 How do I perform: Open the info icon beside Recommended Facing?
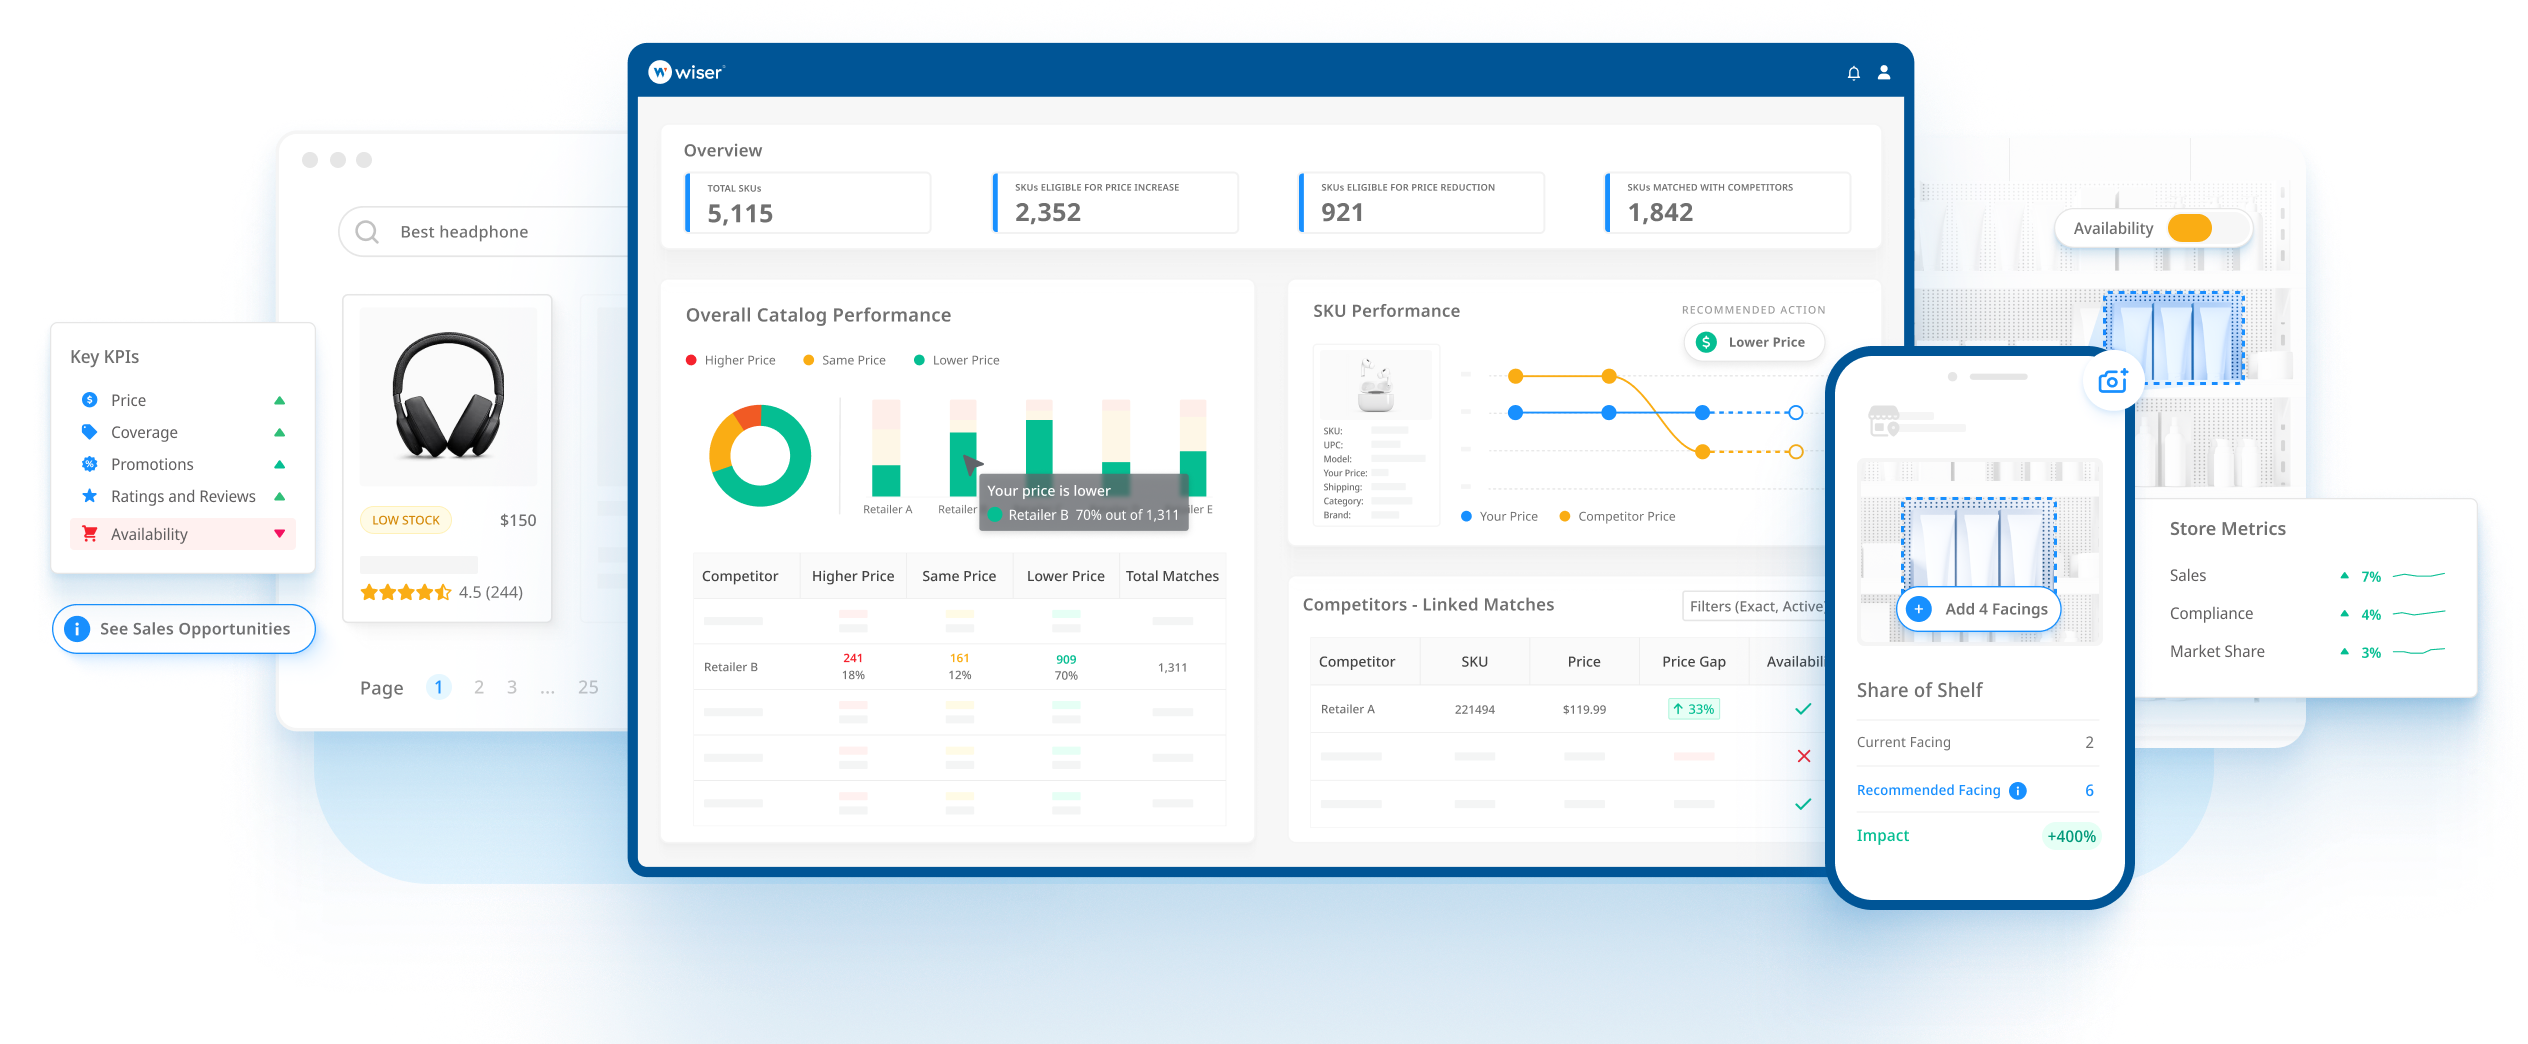pos(2019,790)
